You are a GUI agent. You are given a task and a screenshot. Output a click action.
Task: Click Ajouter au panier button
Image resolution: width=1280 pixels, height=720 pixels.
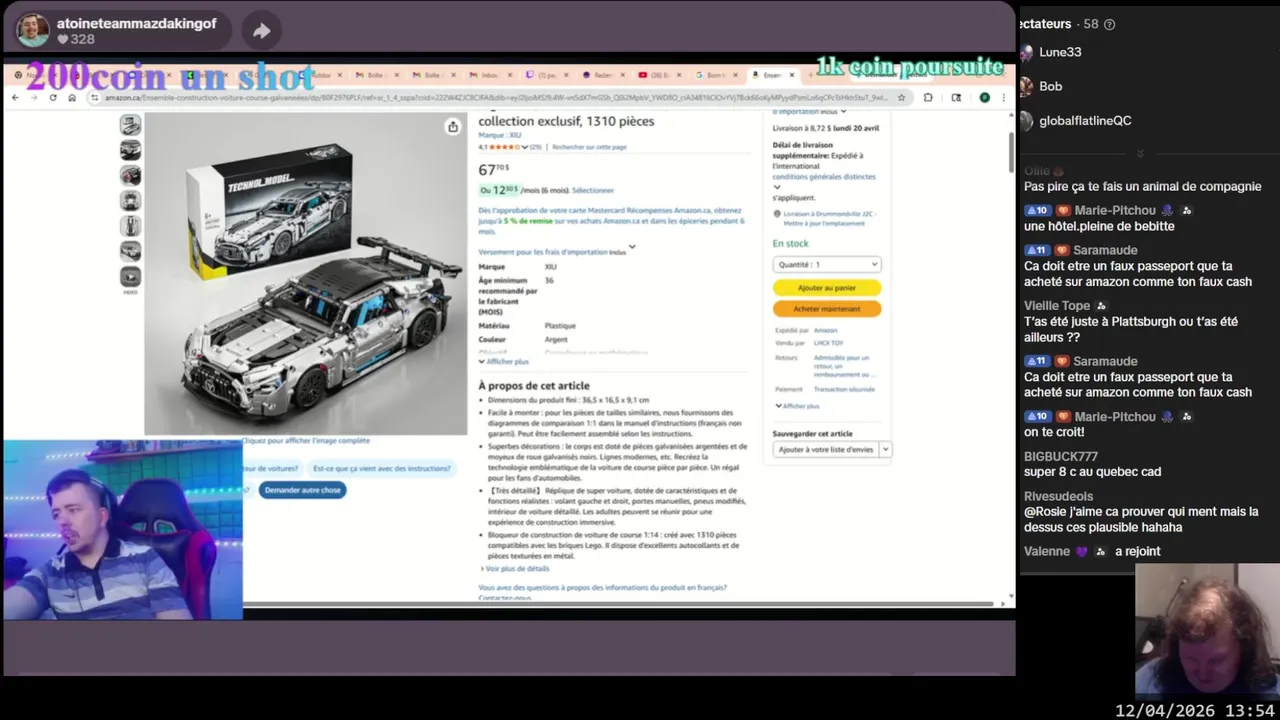click(827, 288)
